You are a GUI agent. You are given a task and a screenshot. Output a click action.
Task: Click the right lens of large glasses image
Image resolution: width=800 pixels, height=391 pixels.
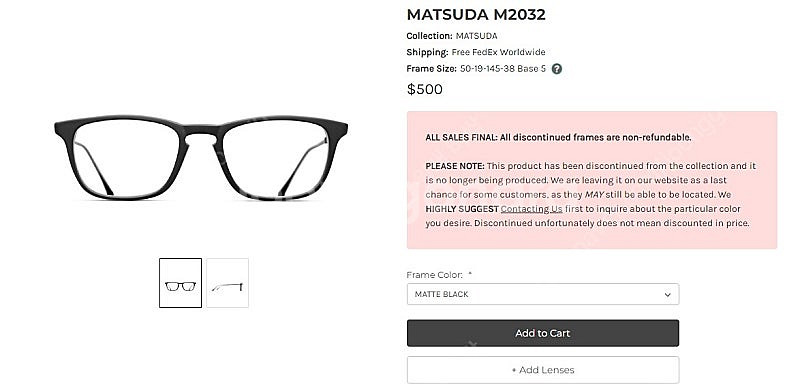tap(277, 158)
